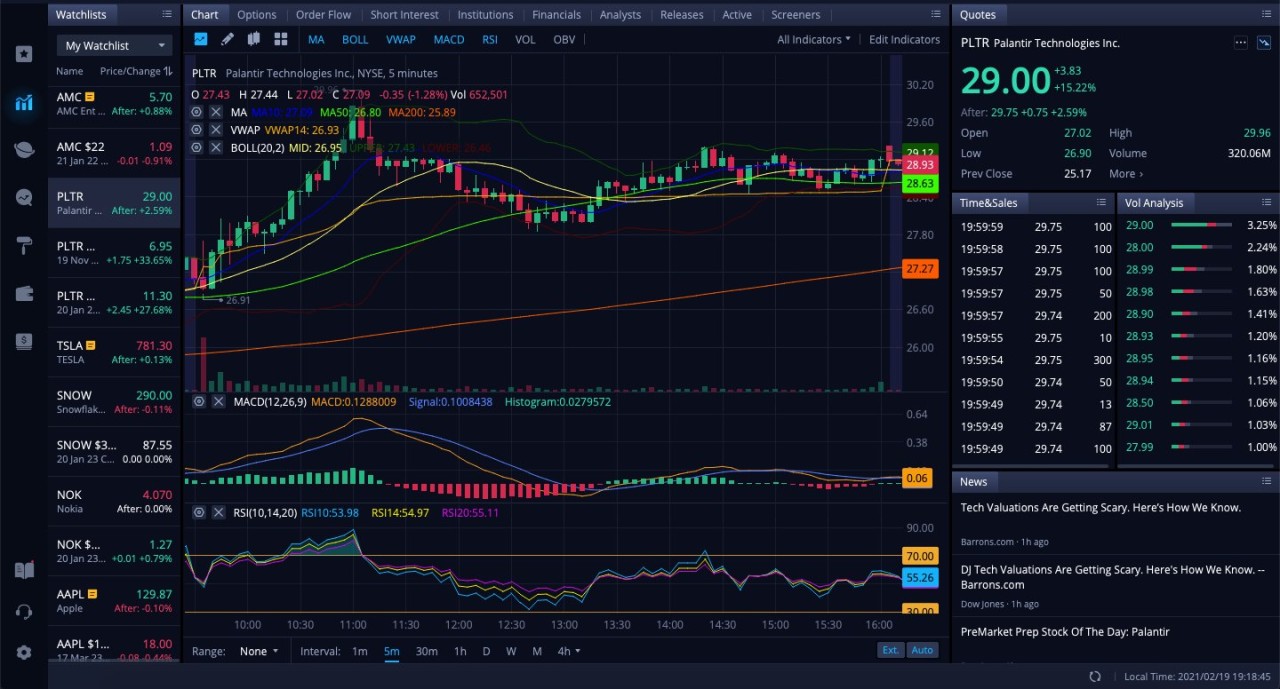Image resolution: width=1280 pixels, height=689 pixels.
Task: Open the Screeners tab
Action: 796,15
